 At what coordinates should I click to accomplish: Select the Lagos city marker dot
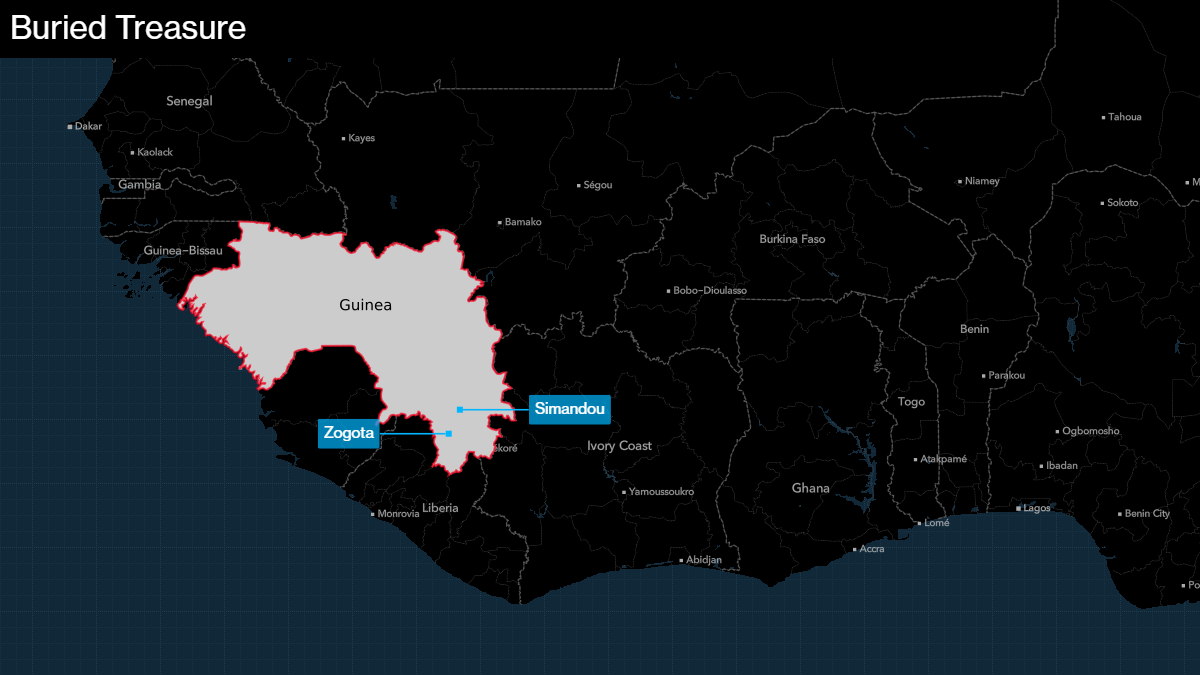(1019, 509)
